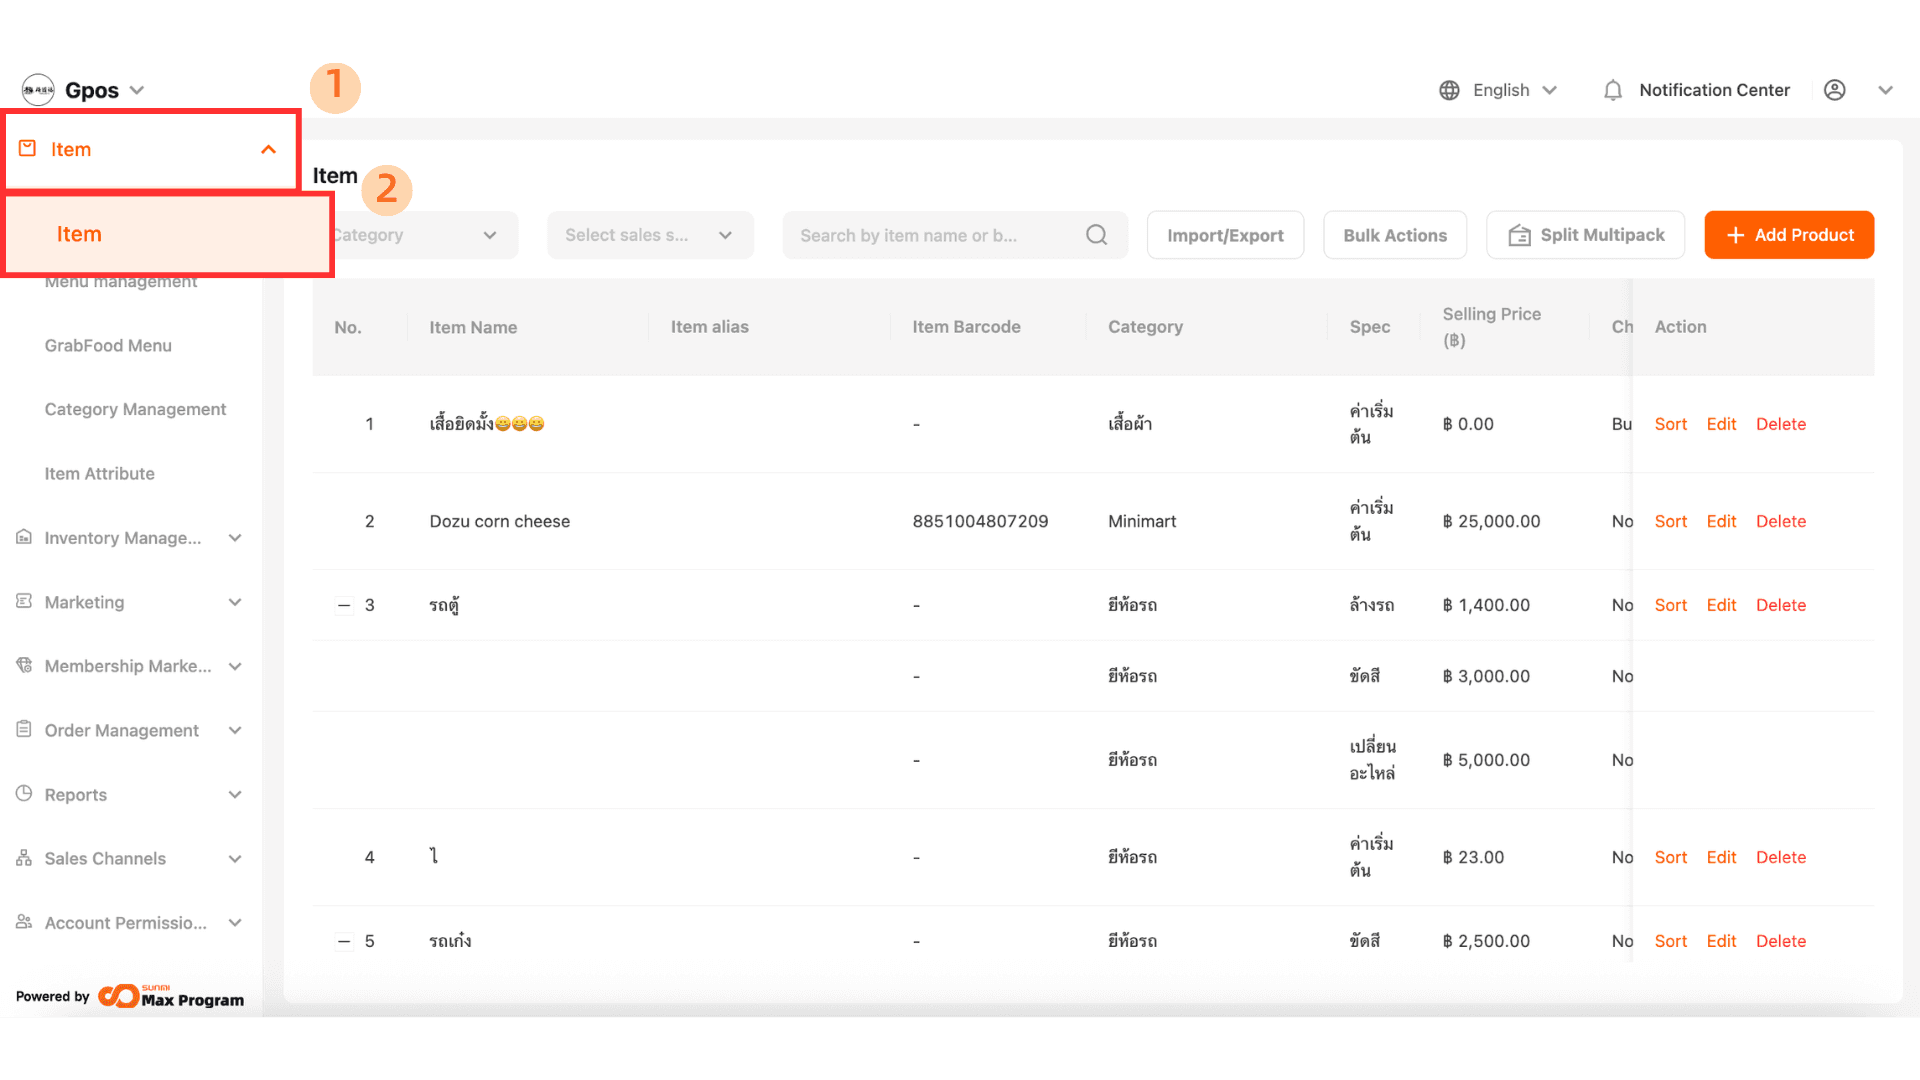Click the globe language icon

pos(1449,91)
